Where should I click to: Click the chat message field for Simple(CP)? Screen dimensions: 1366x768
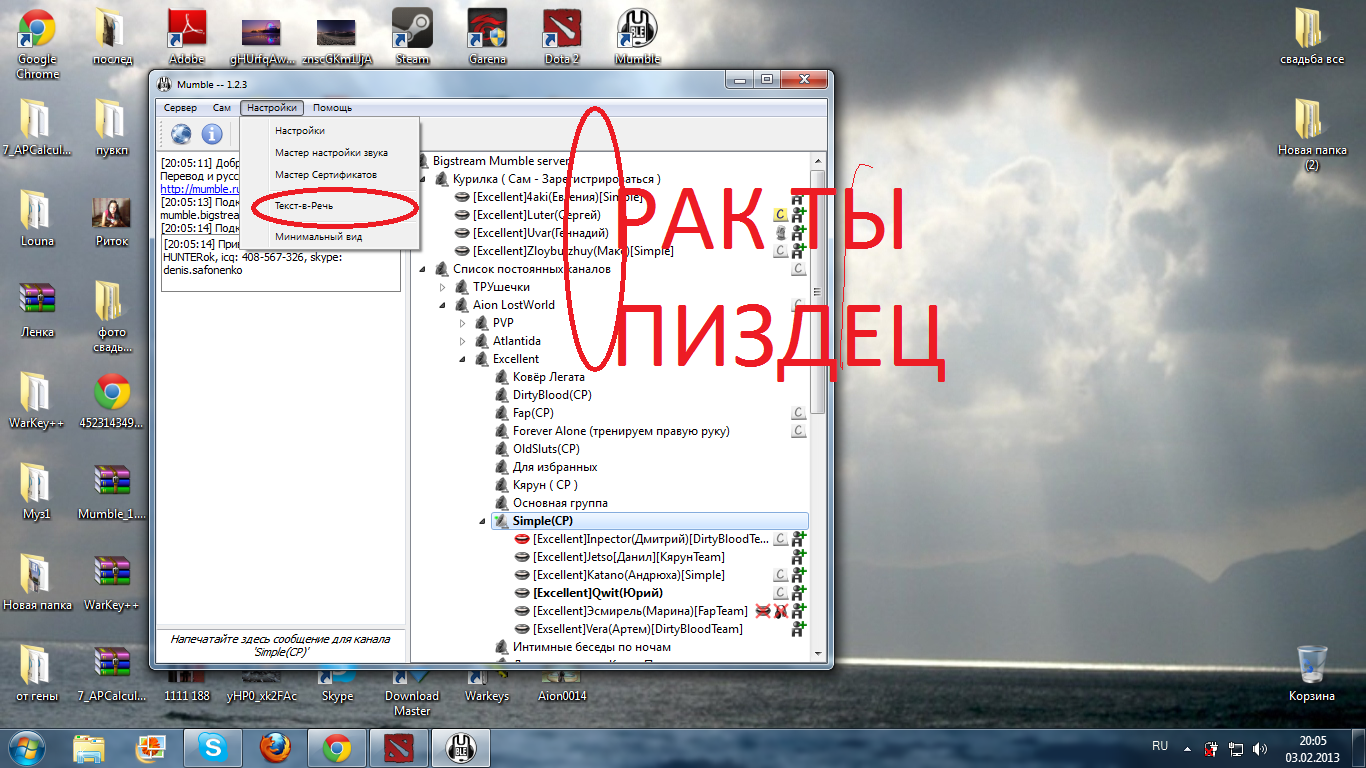click(x=280, y=645)
